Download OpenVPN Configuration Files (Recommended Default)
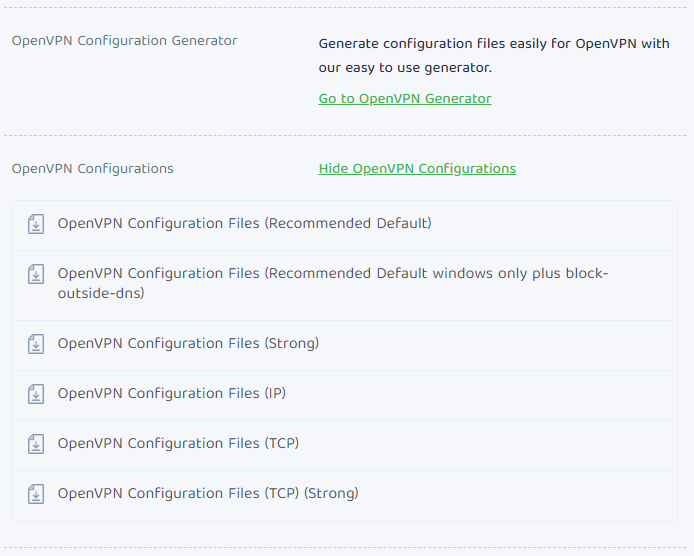The width and height of the screenshot is (694, 556). (x=244, y=224)
